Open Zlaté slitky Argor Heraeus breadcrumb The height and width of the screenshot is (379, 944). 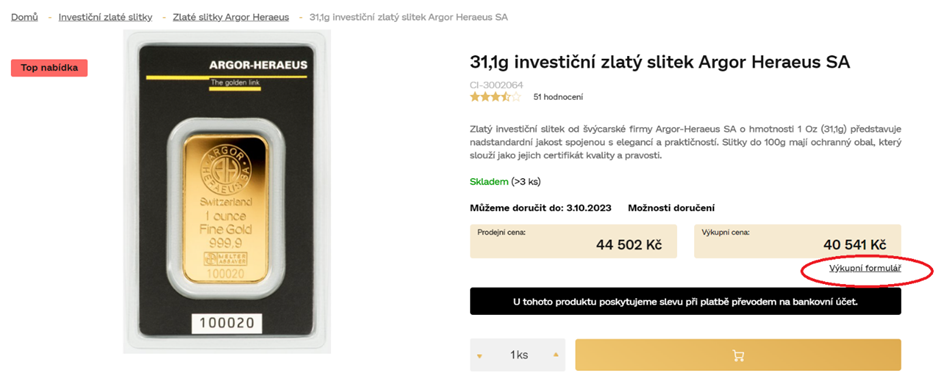tap(231, 17)
